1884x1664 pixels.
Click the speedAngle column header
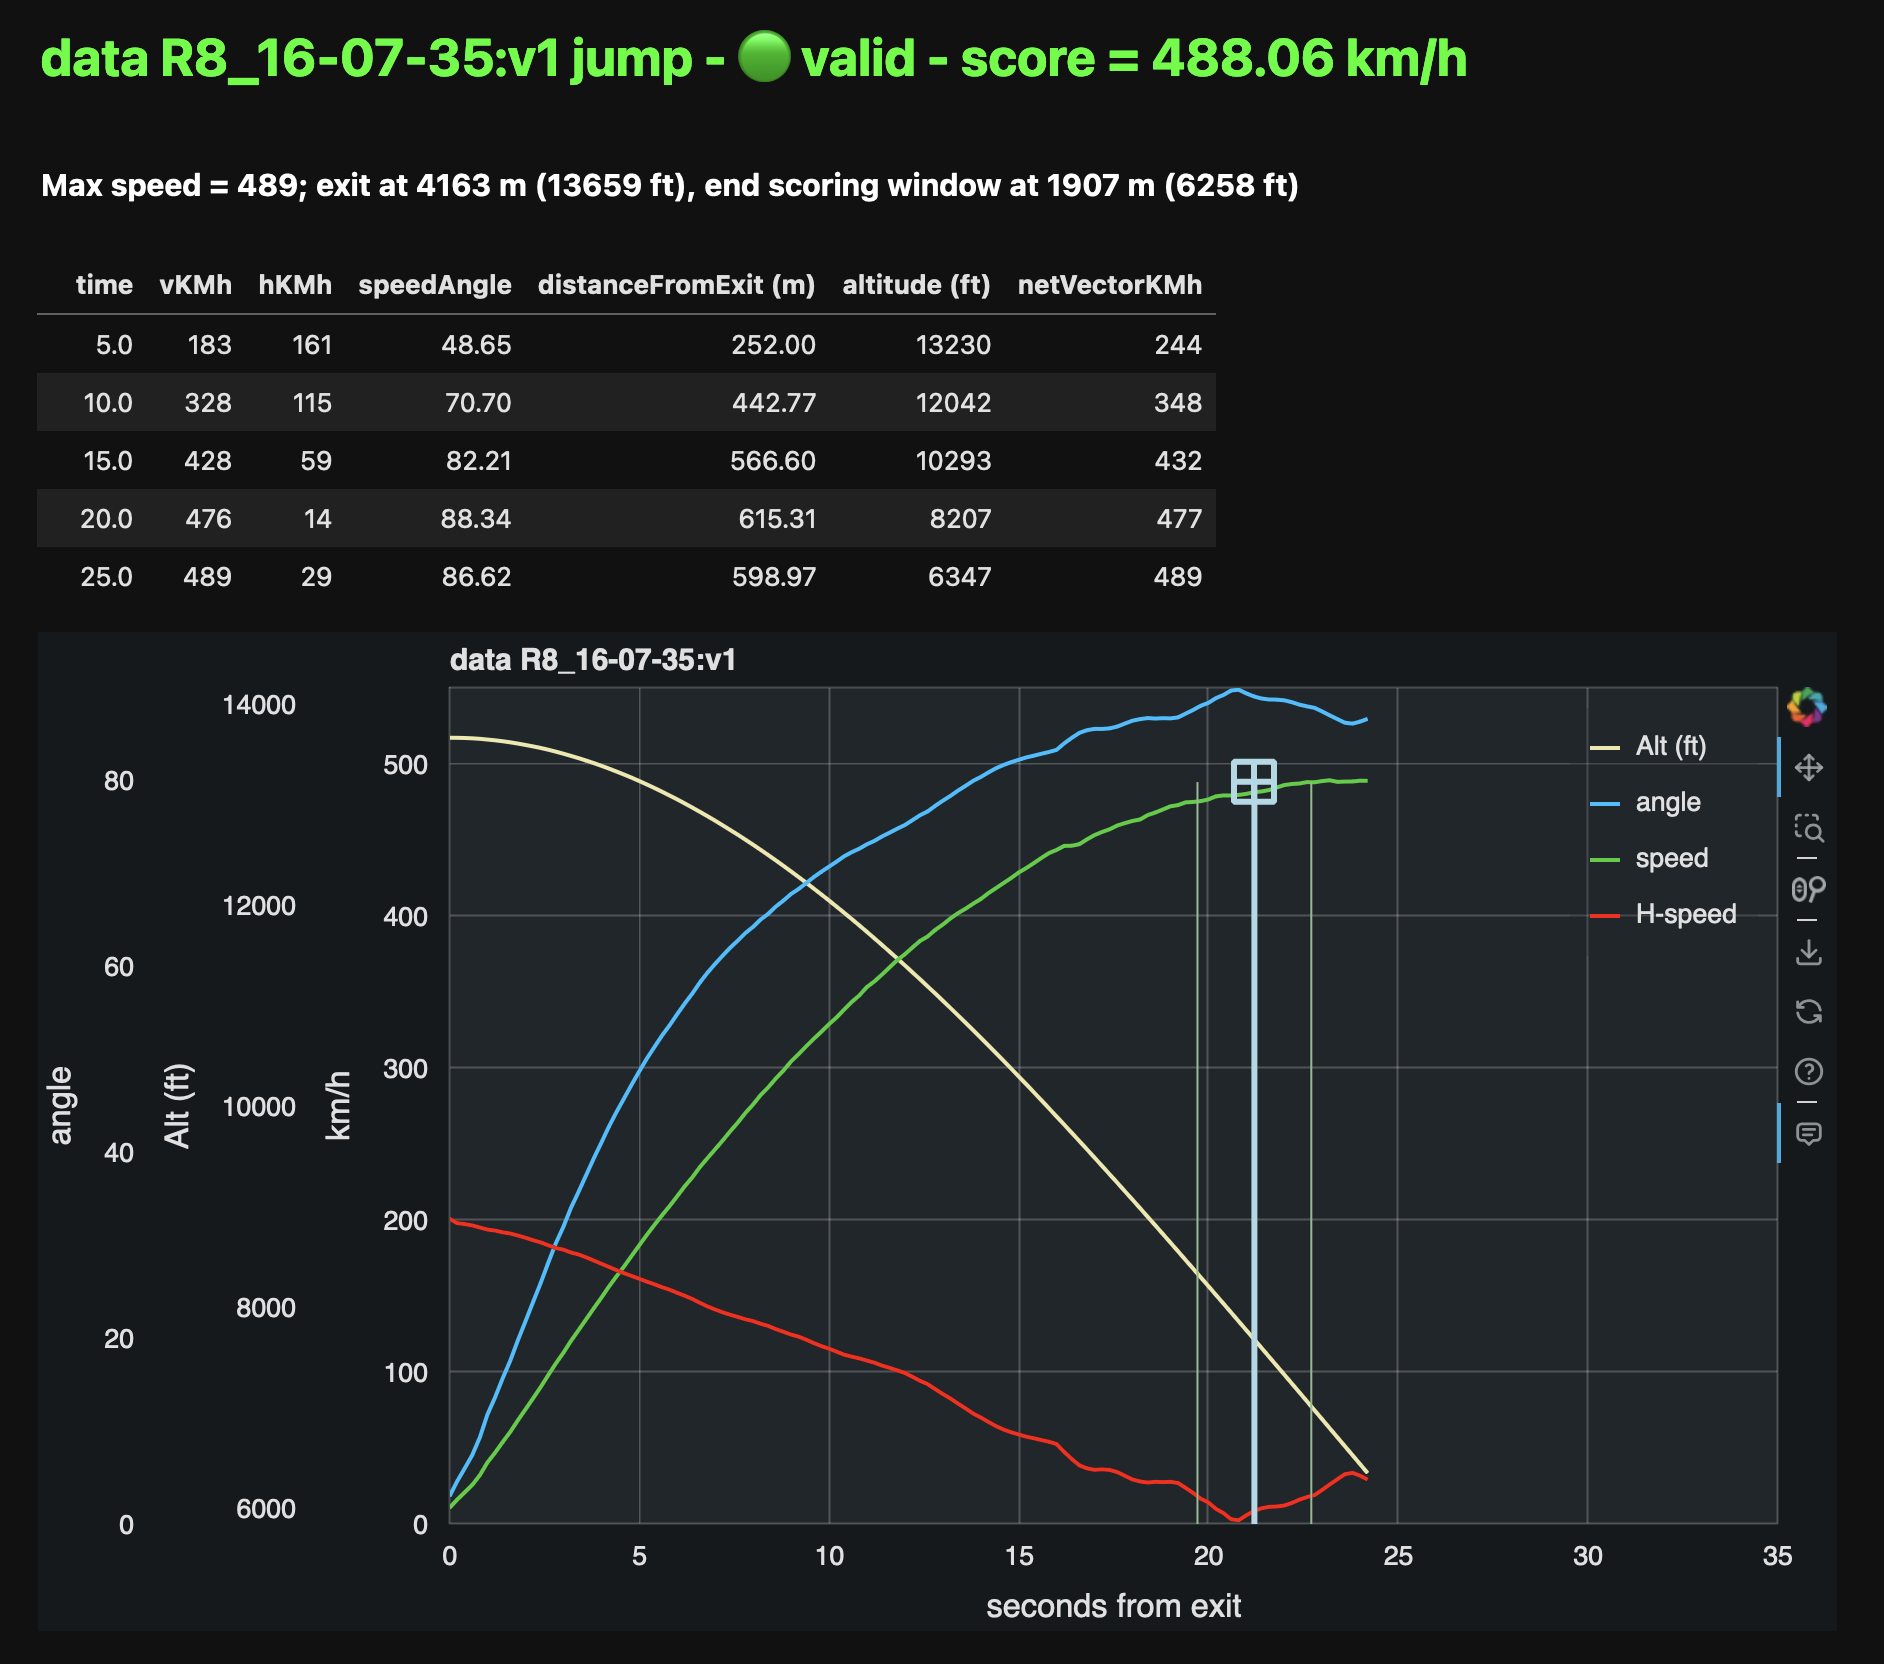[x=434, y=285]
